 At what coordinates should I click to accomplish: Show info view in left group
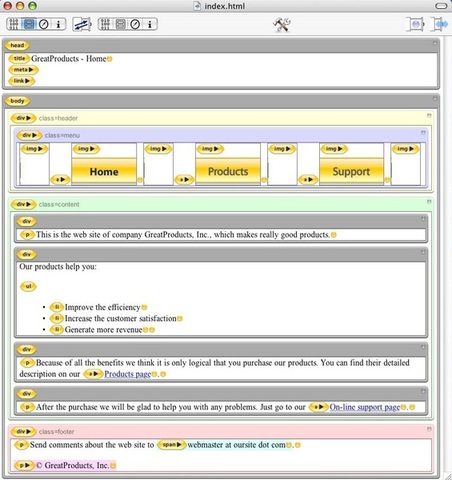(58, 24)
